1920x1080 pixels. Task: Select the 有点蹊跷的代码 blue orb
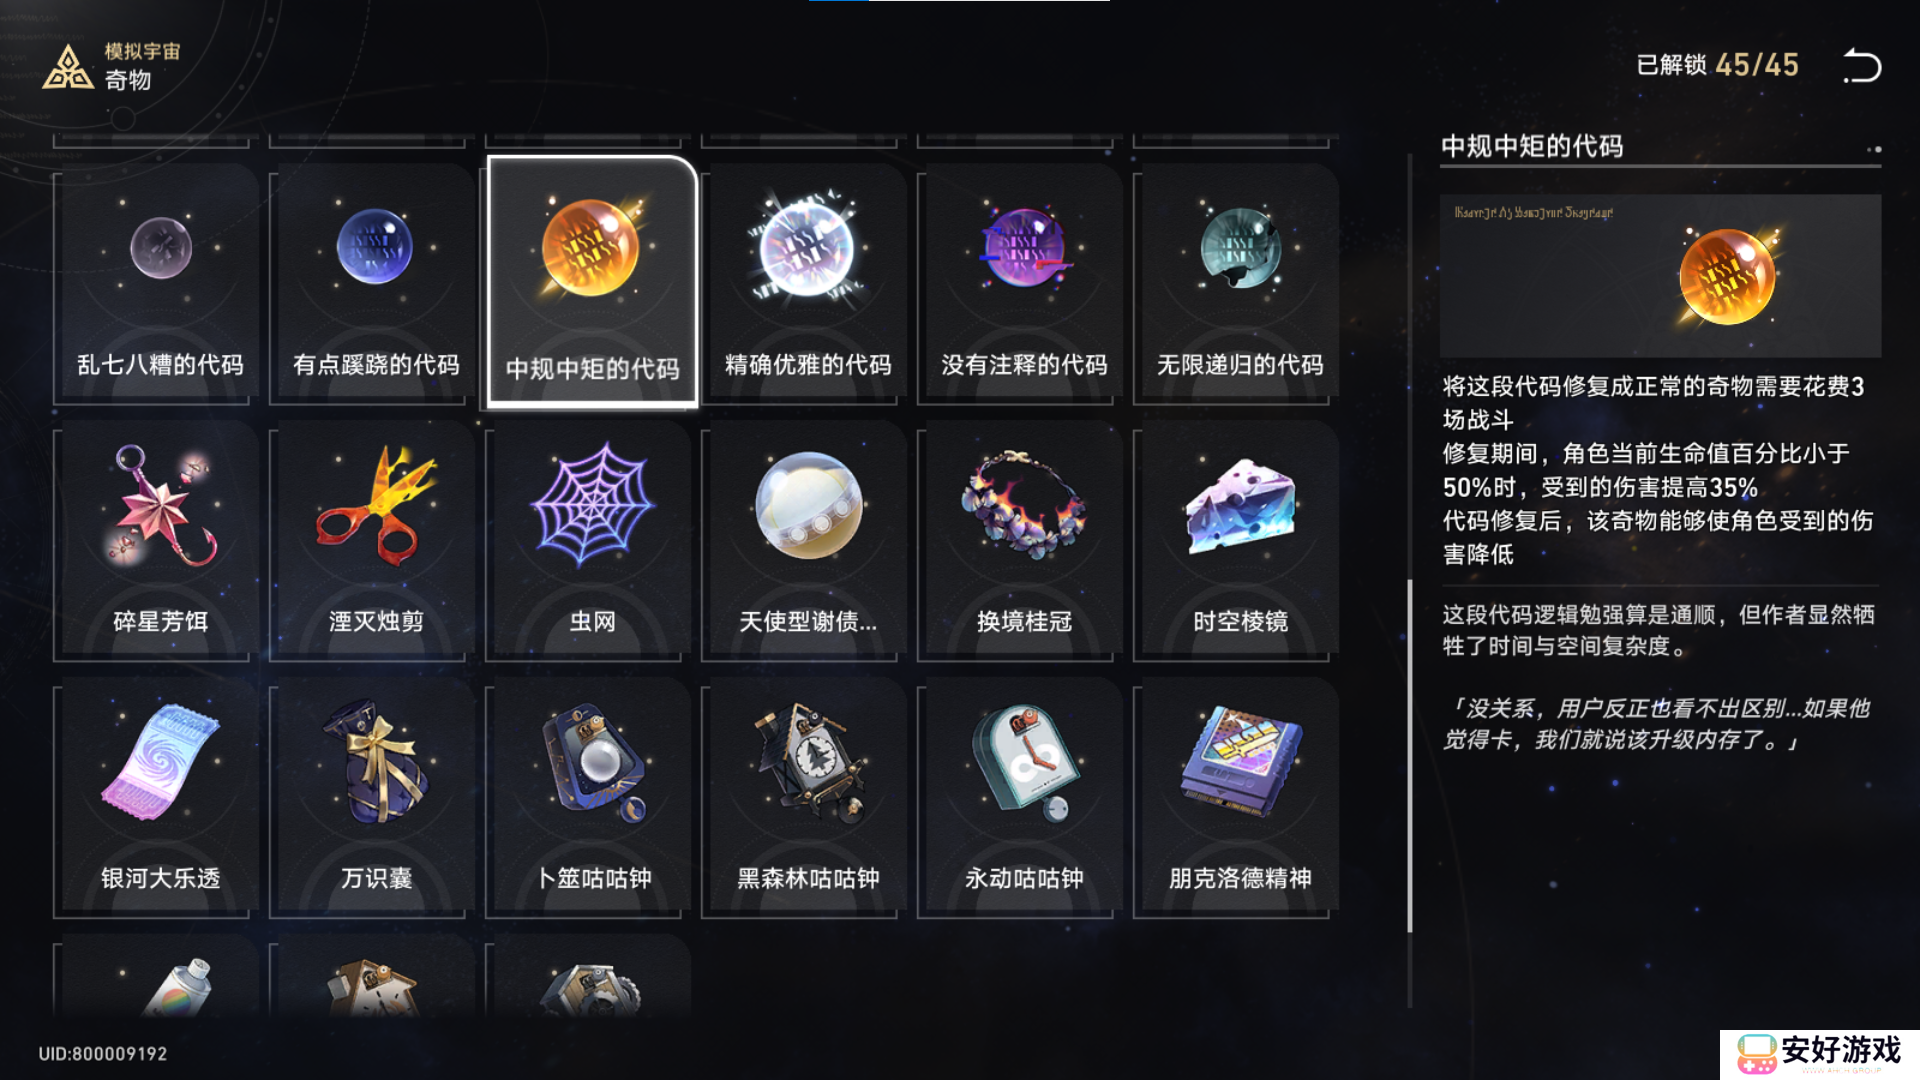[376, 284]
